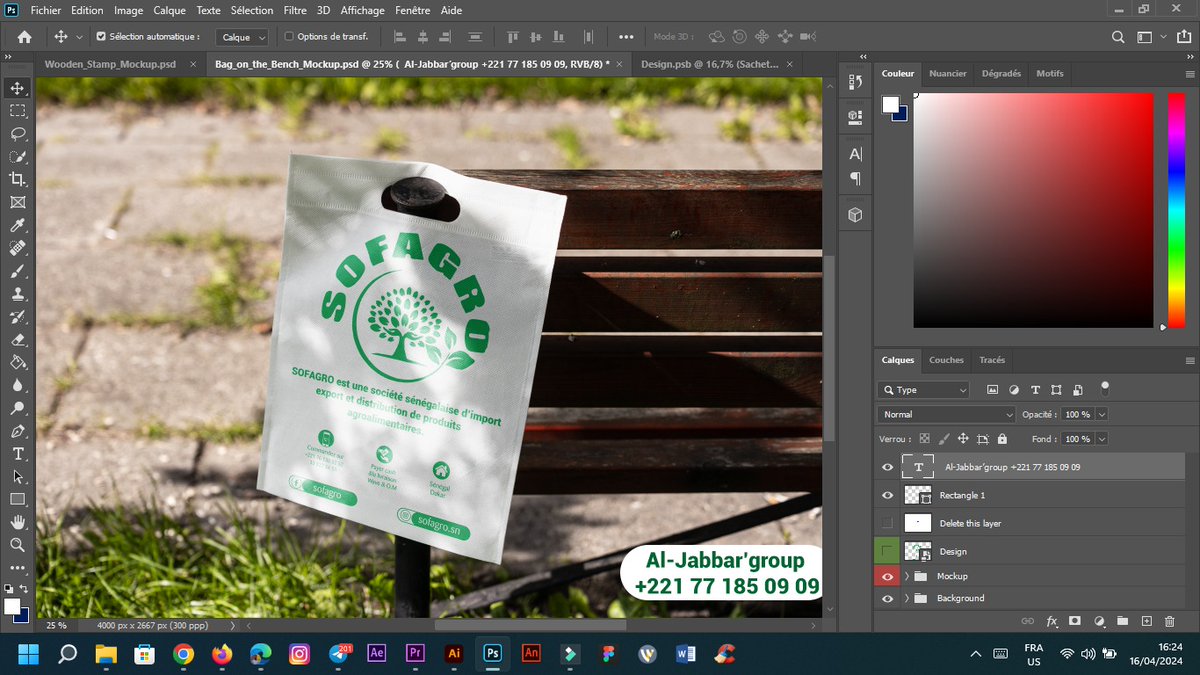This screenshot has height=675, width=1200.
Task: Expand the Background group
Action: 907,598
